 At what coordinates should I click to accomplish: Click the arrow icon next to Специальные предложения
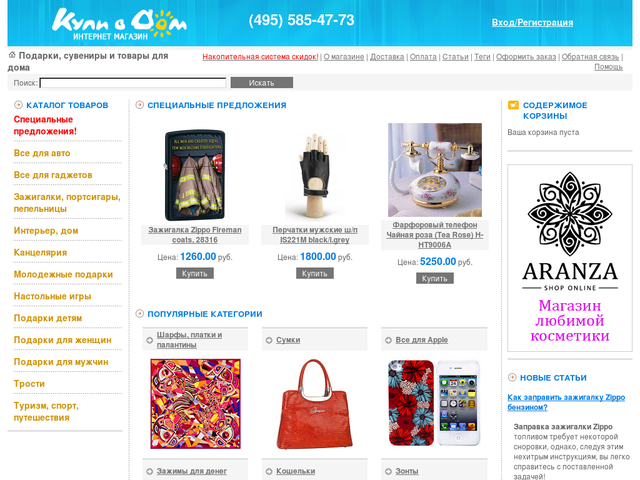coord(140,105)
